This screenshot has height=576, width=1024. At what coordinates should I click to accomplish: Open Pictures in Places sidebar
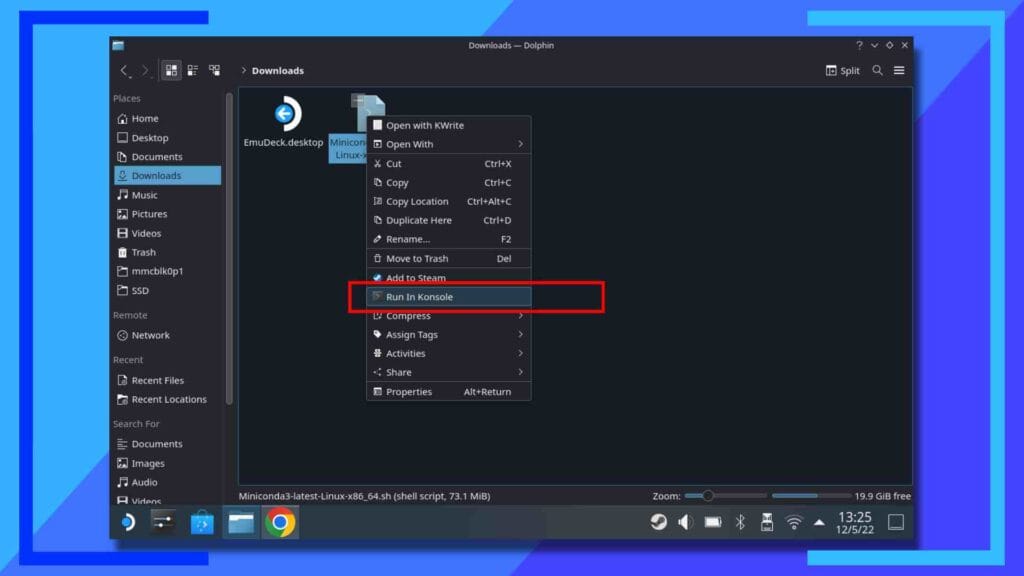click(168, 214)
